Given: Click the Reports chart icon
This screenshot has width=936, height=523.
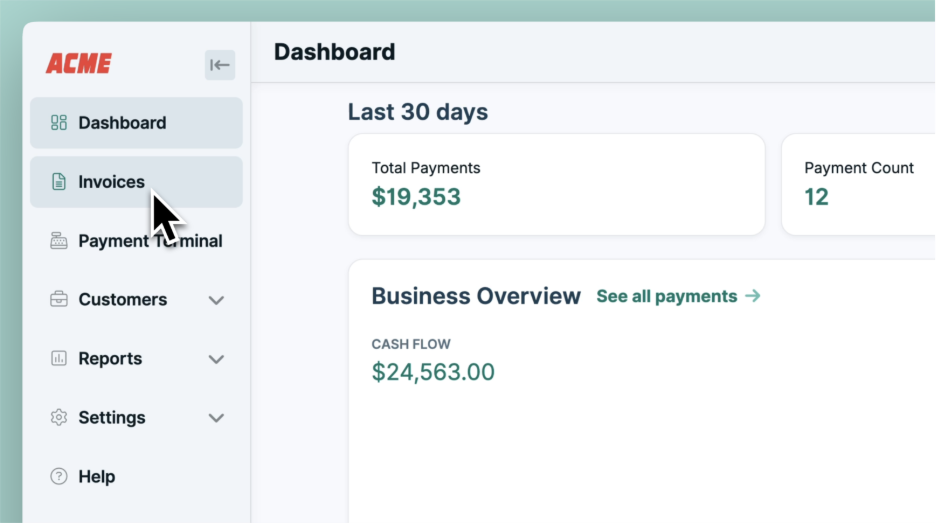Looking at the screenshot, I should [58, 358].
